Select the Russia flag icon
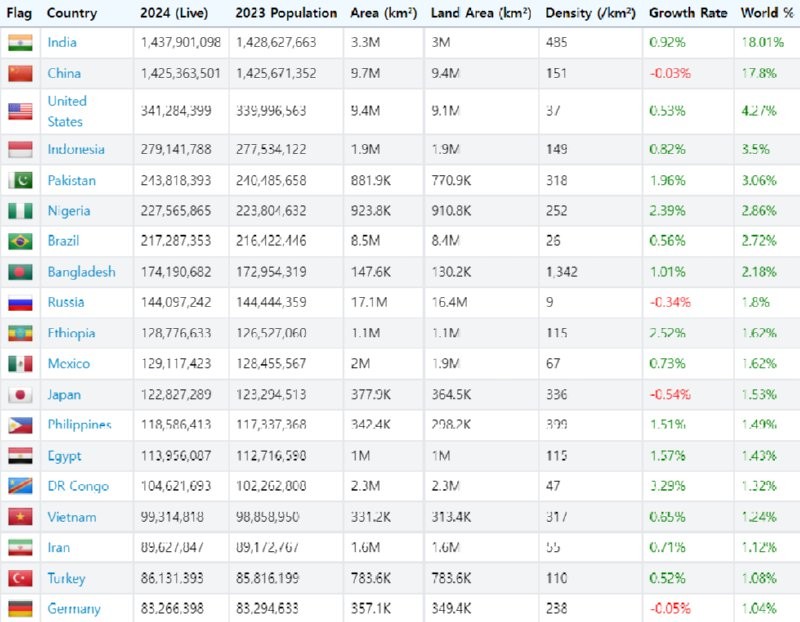This screenshot has height=622, width=800. (20, 303)
